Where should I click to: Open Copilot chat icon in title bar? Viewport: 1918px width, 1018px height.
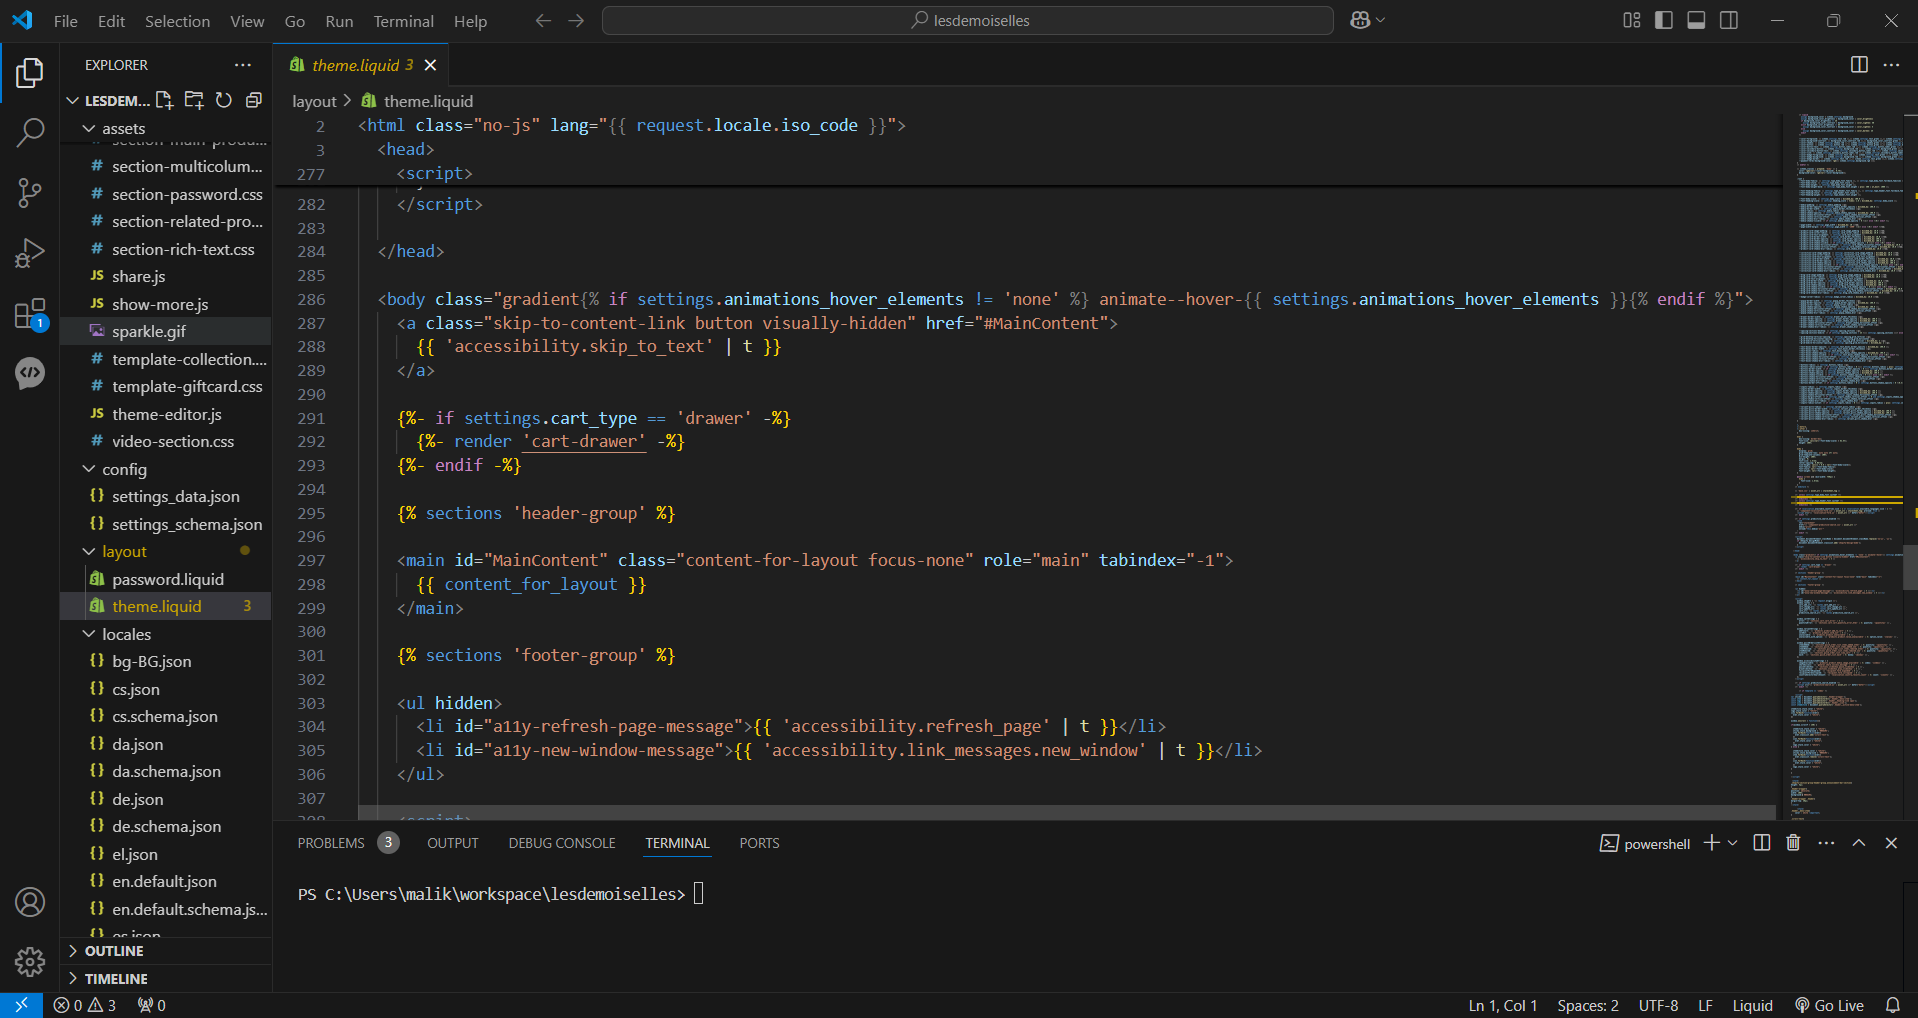1360,20
